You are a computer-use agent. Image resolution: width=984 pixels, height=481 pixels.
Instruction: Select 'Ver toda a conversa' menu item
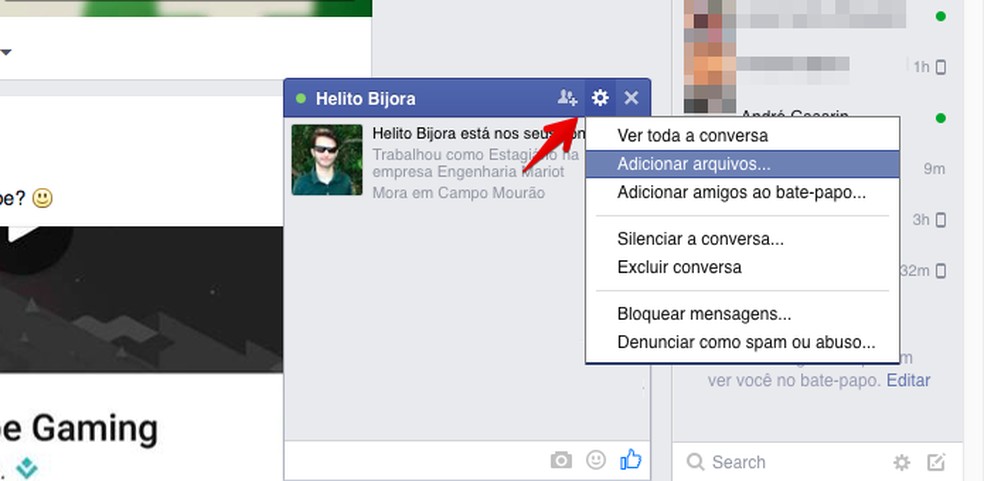point(742,136)
